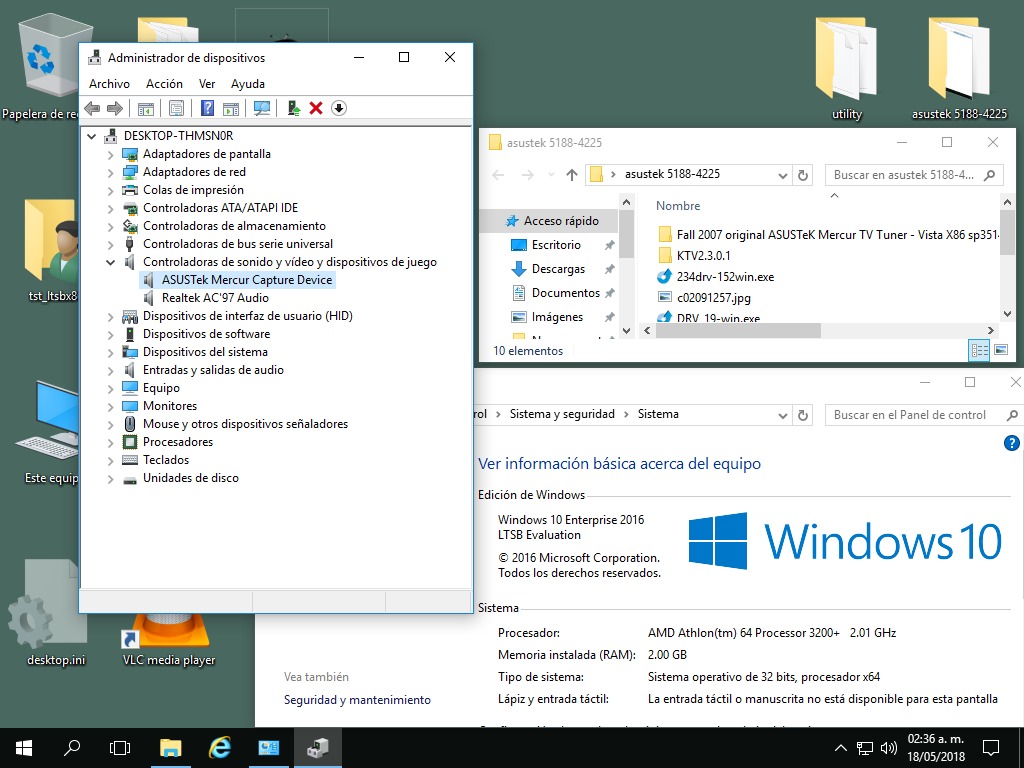Screen dimensions: 1024x768
Task: Open Escritorio in Explorer sidebar
Action: [x=556, y=245]
